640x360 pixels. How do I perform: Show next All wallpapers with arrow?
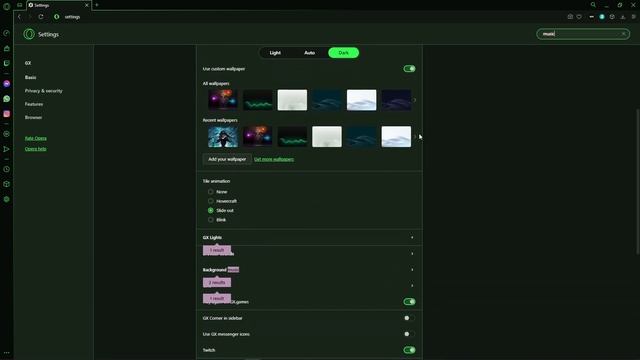click(415, 100)
